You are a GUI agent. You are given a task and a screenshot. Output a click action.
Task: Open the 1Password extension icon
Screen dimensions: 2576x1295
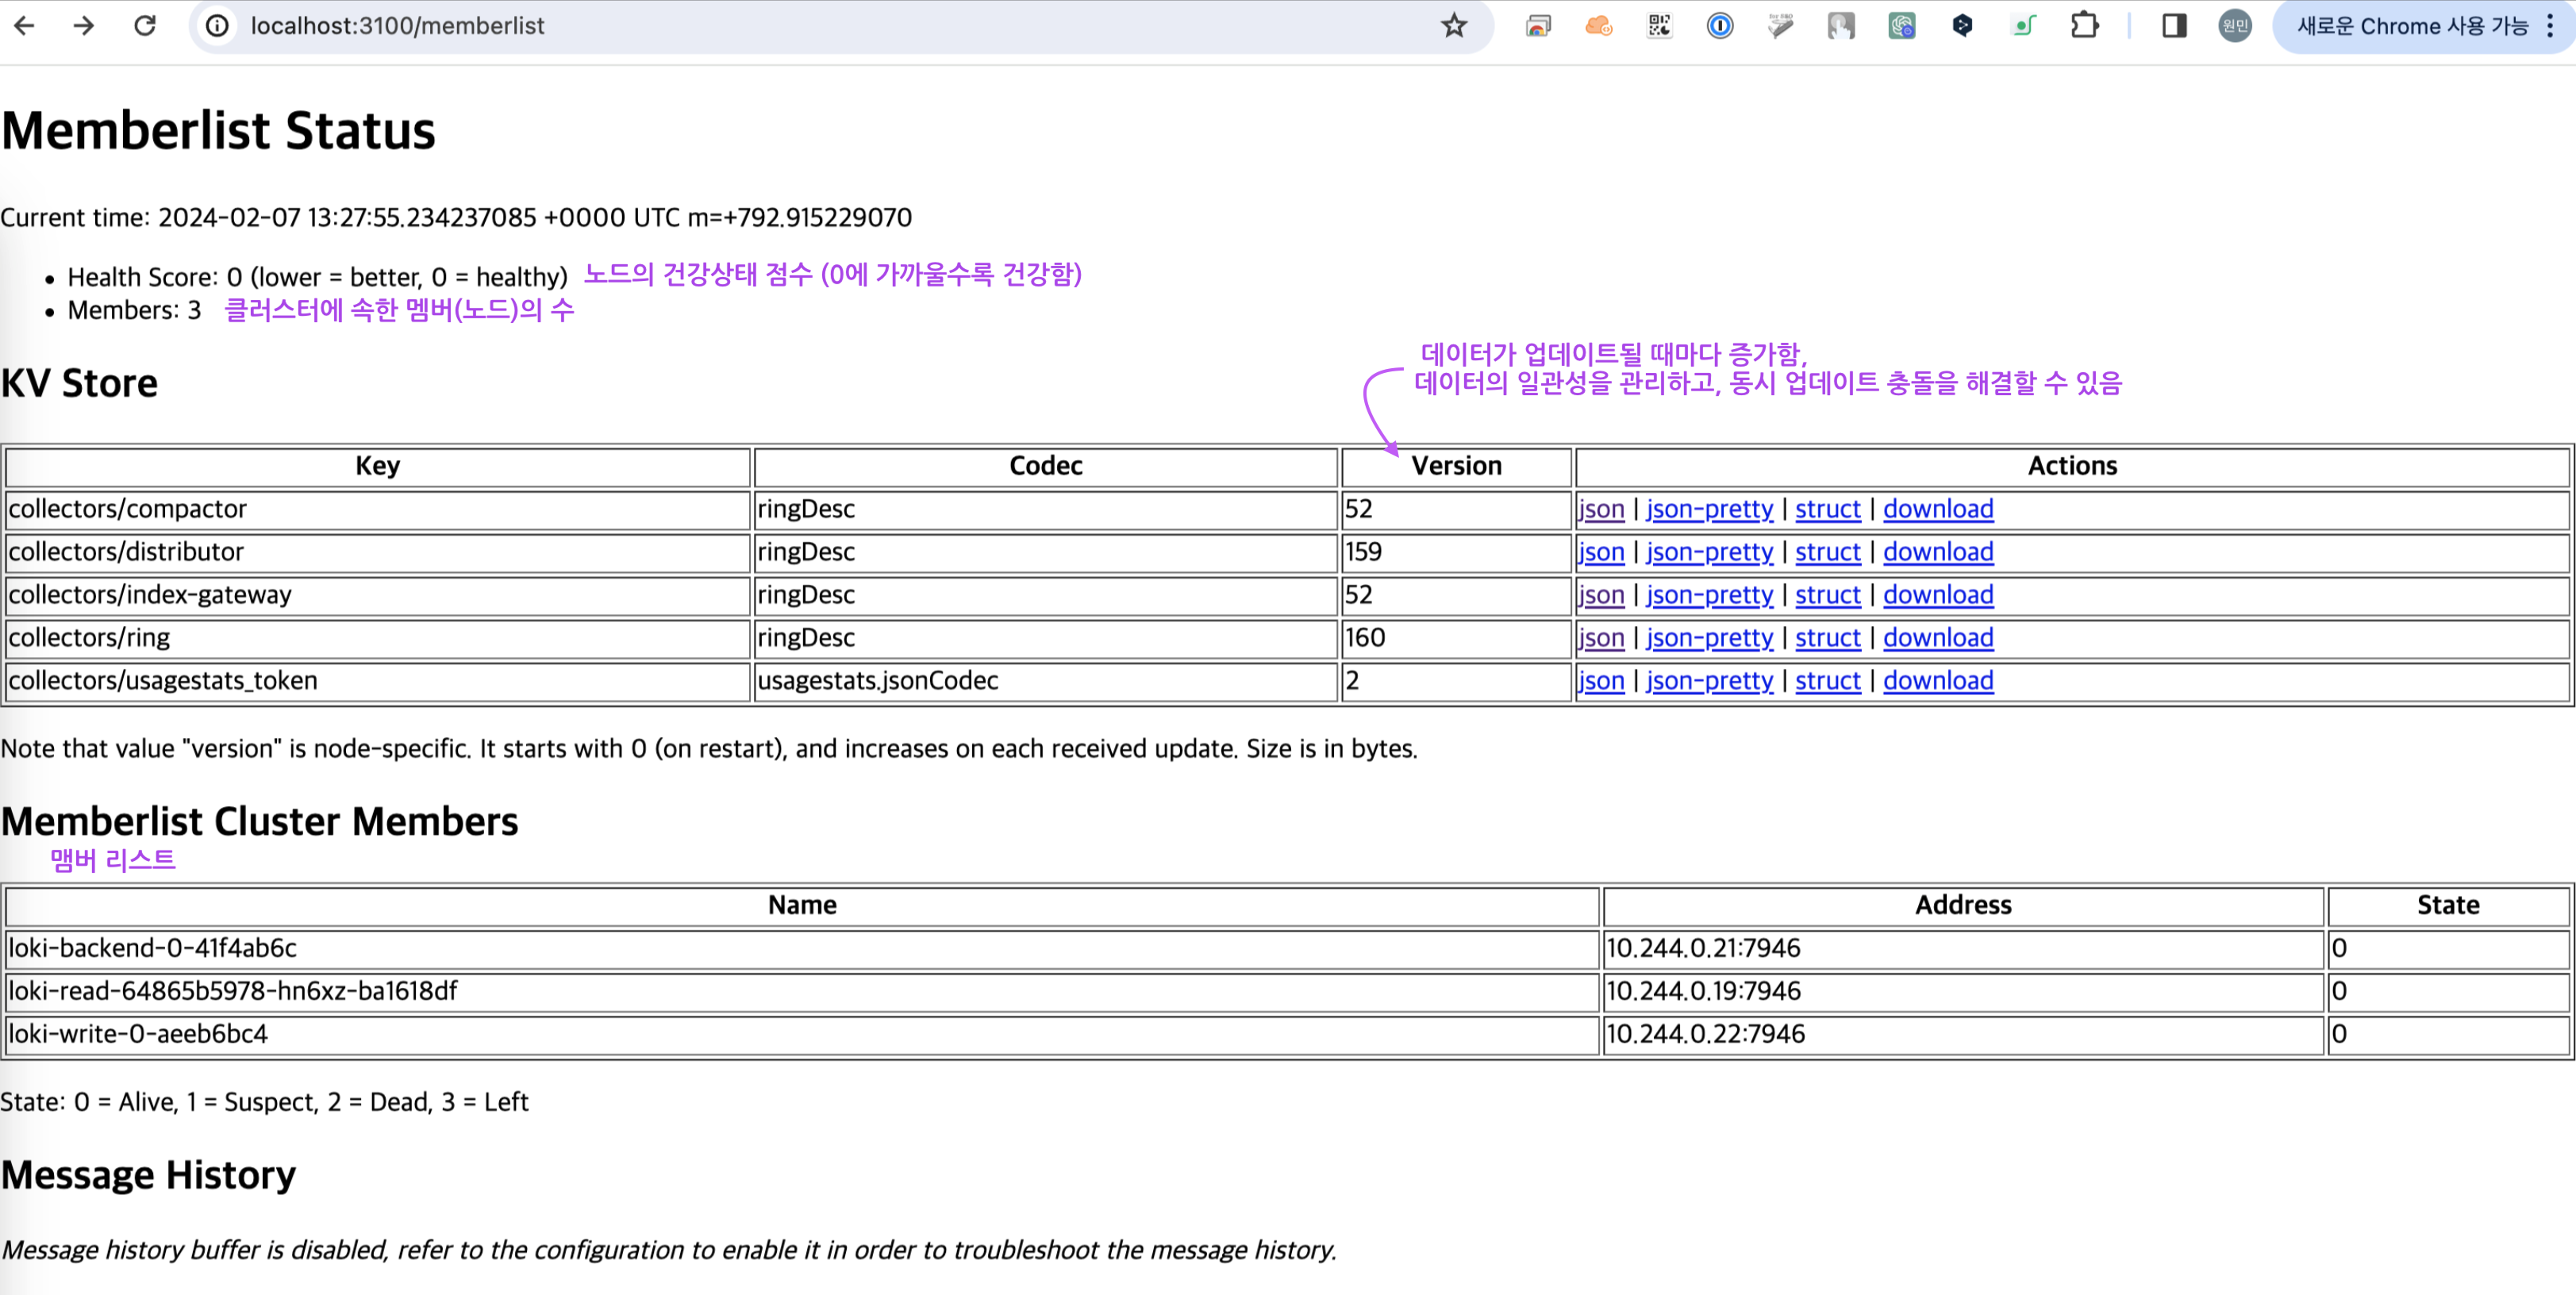point(1719,26)
